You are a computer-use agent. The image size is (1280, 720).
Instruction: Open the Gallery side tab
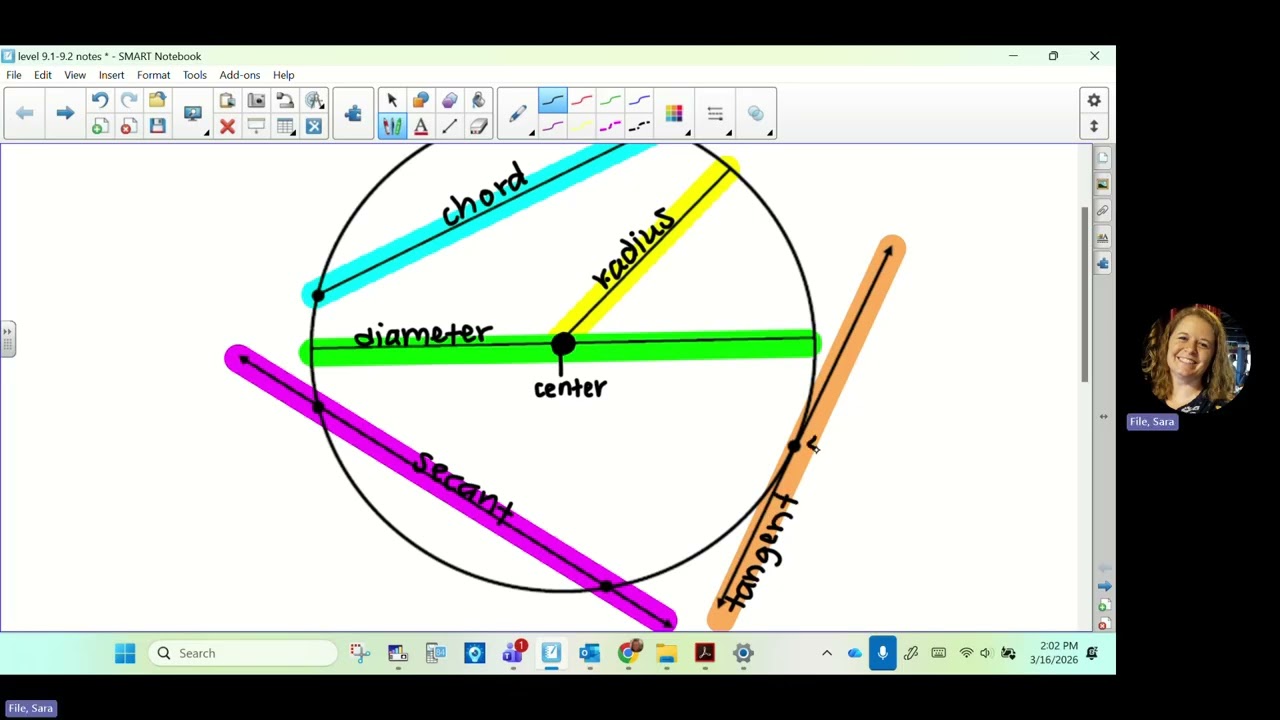tap(1103, 184)
